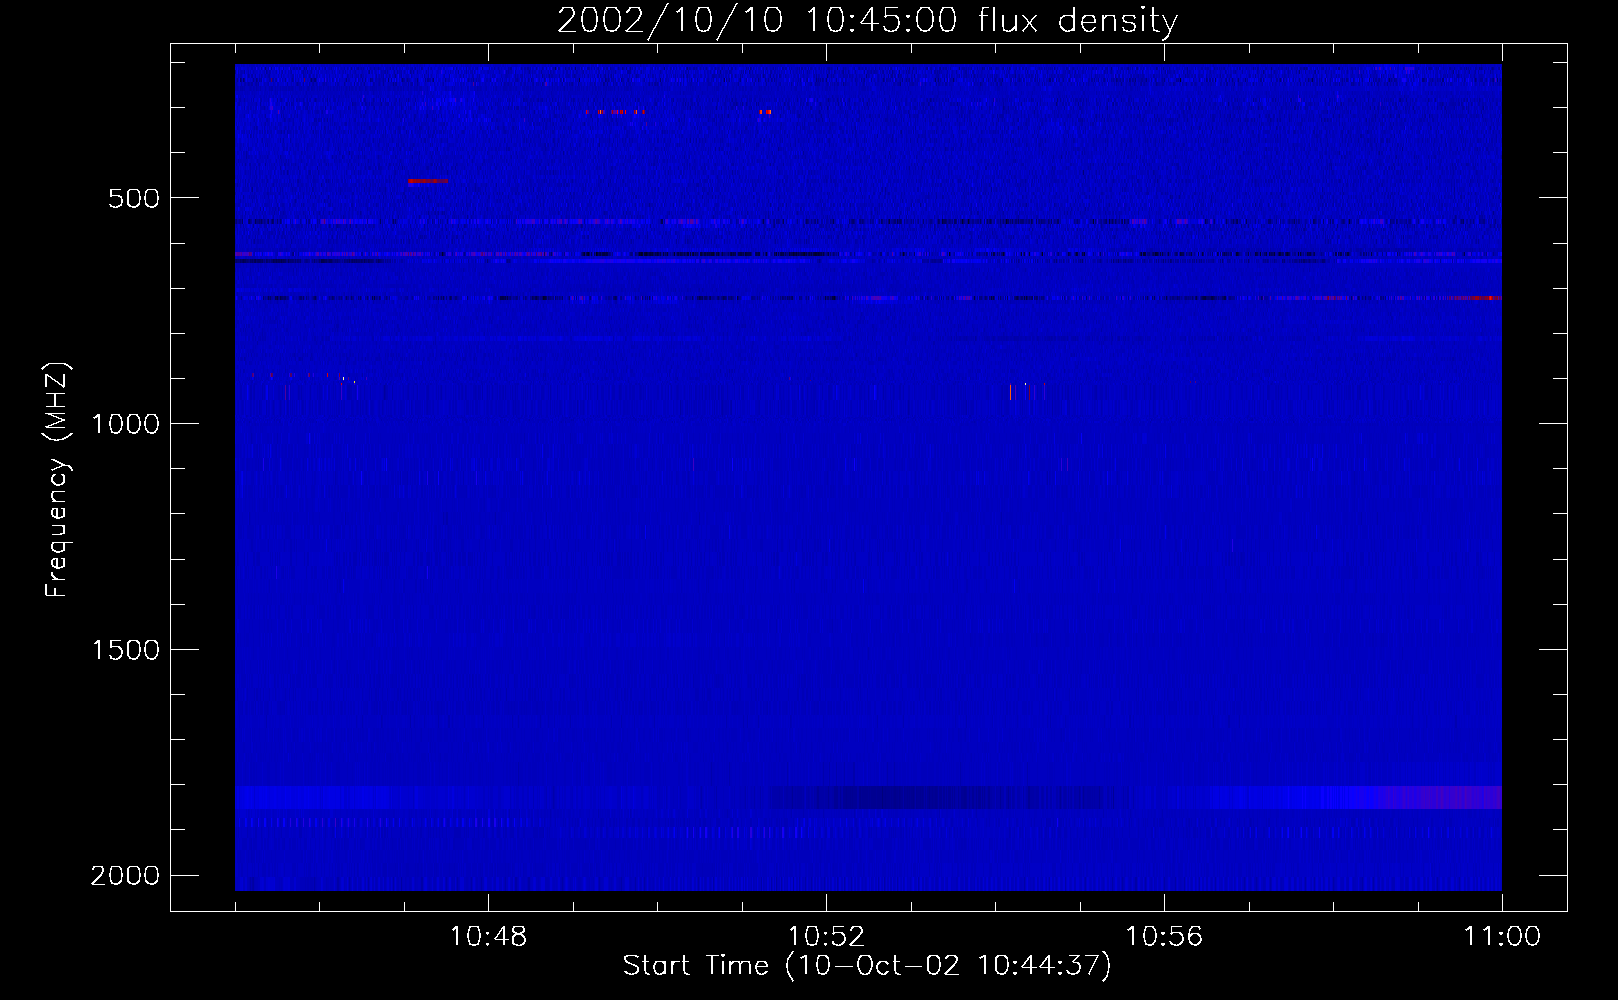Image resolution: width=1618 pixels, height=1000 pixels.
Task: Click the 10:52 time tick label
Action: 826,937
